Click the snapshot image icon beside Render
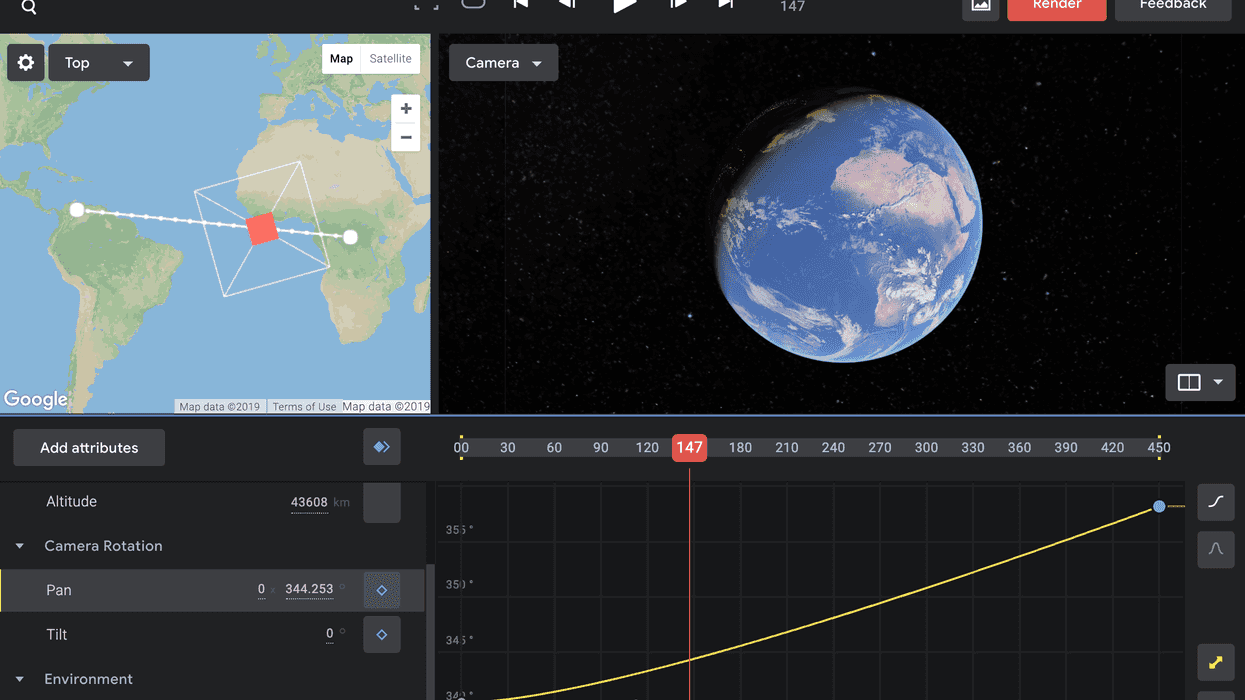1245x700 pixels. click(981, 6)
